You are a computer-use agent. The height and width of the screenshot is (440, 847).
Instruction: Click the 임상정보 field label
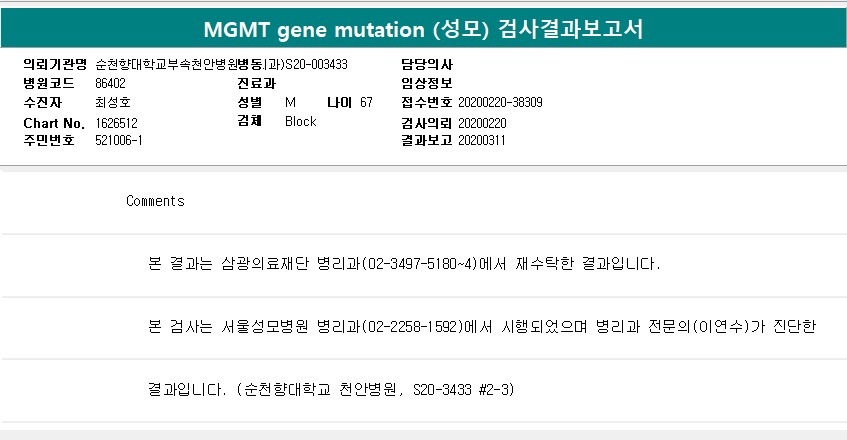427,83
